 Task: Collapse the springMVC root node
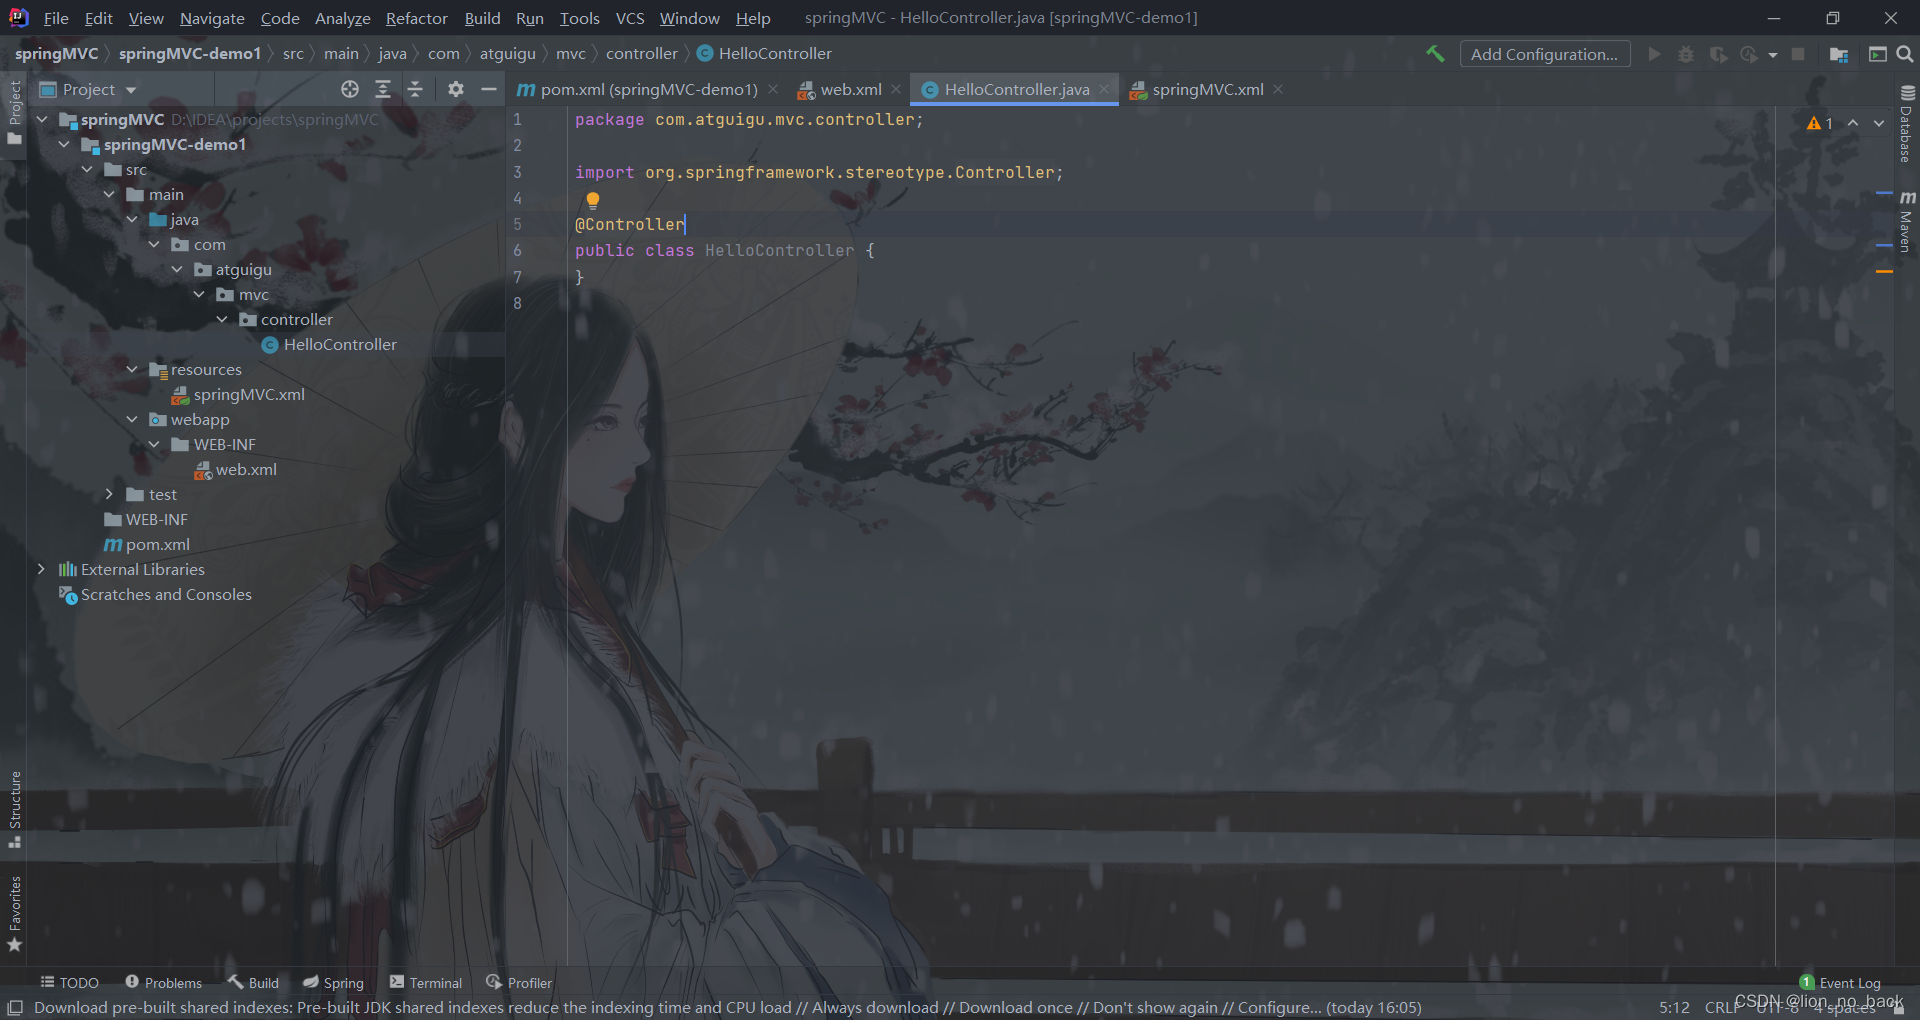(x=42, y=119)
